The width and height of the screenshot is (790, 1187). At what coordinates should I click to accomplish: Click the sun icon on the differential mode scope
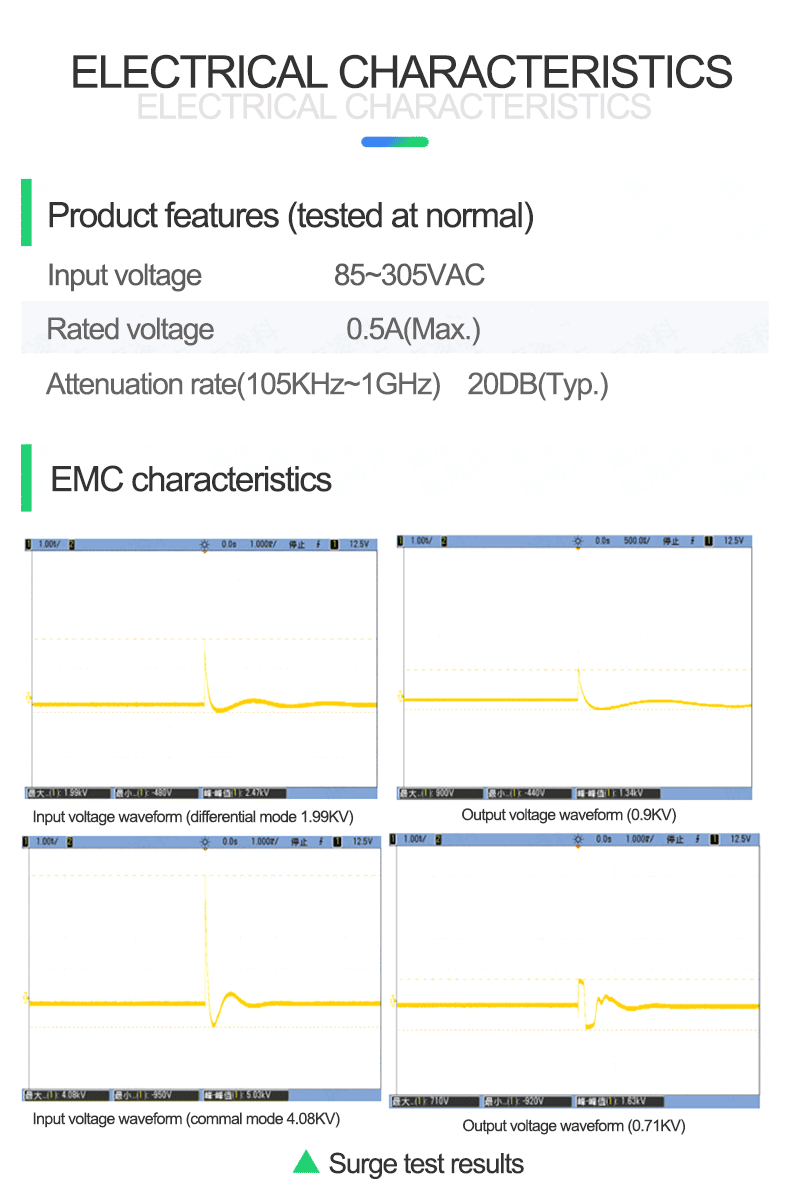tap(204, 545)
